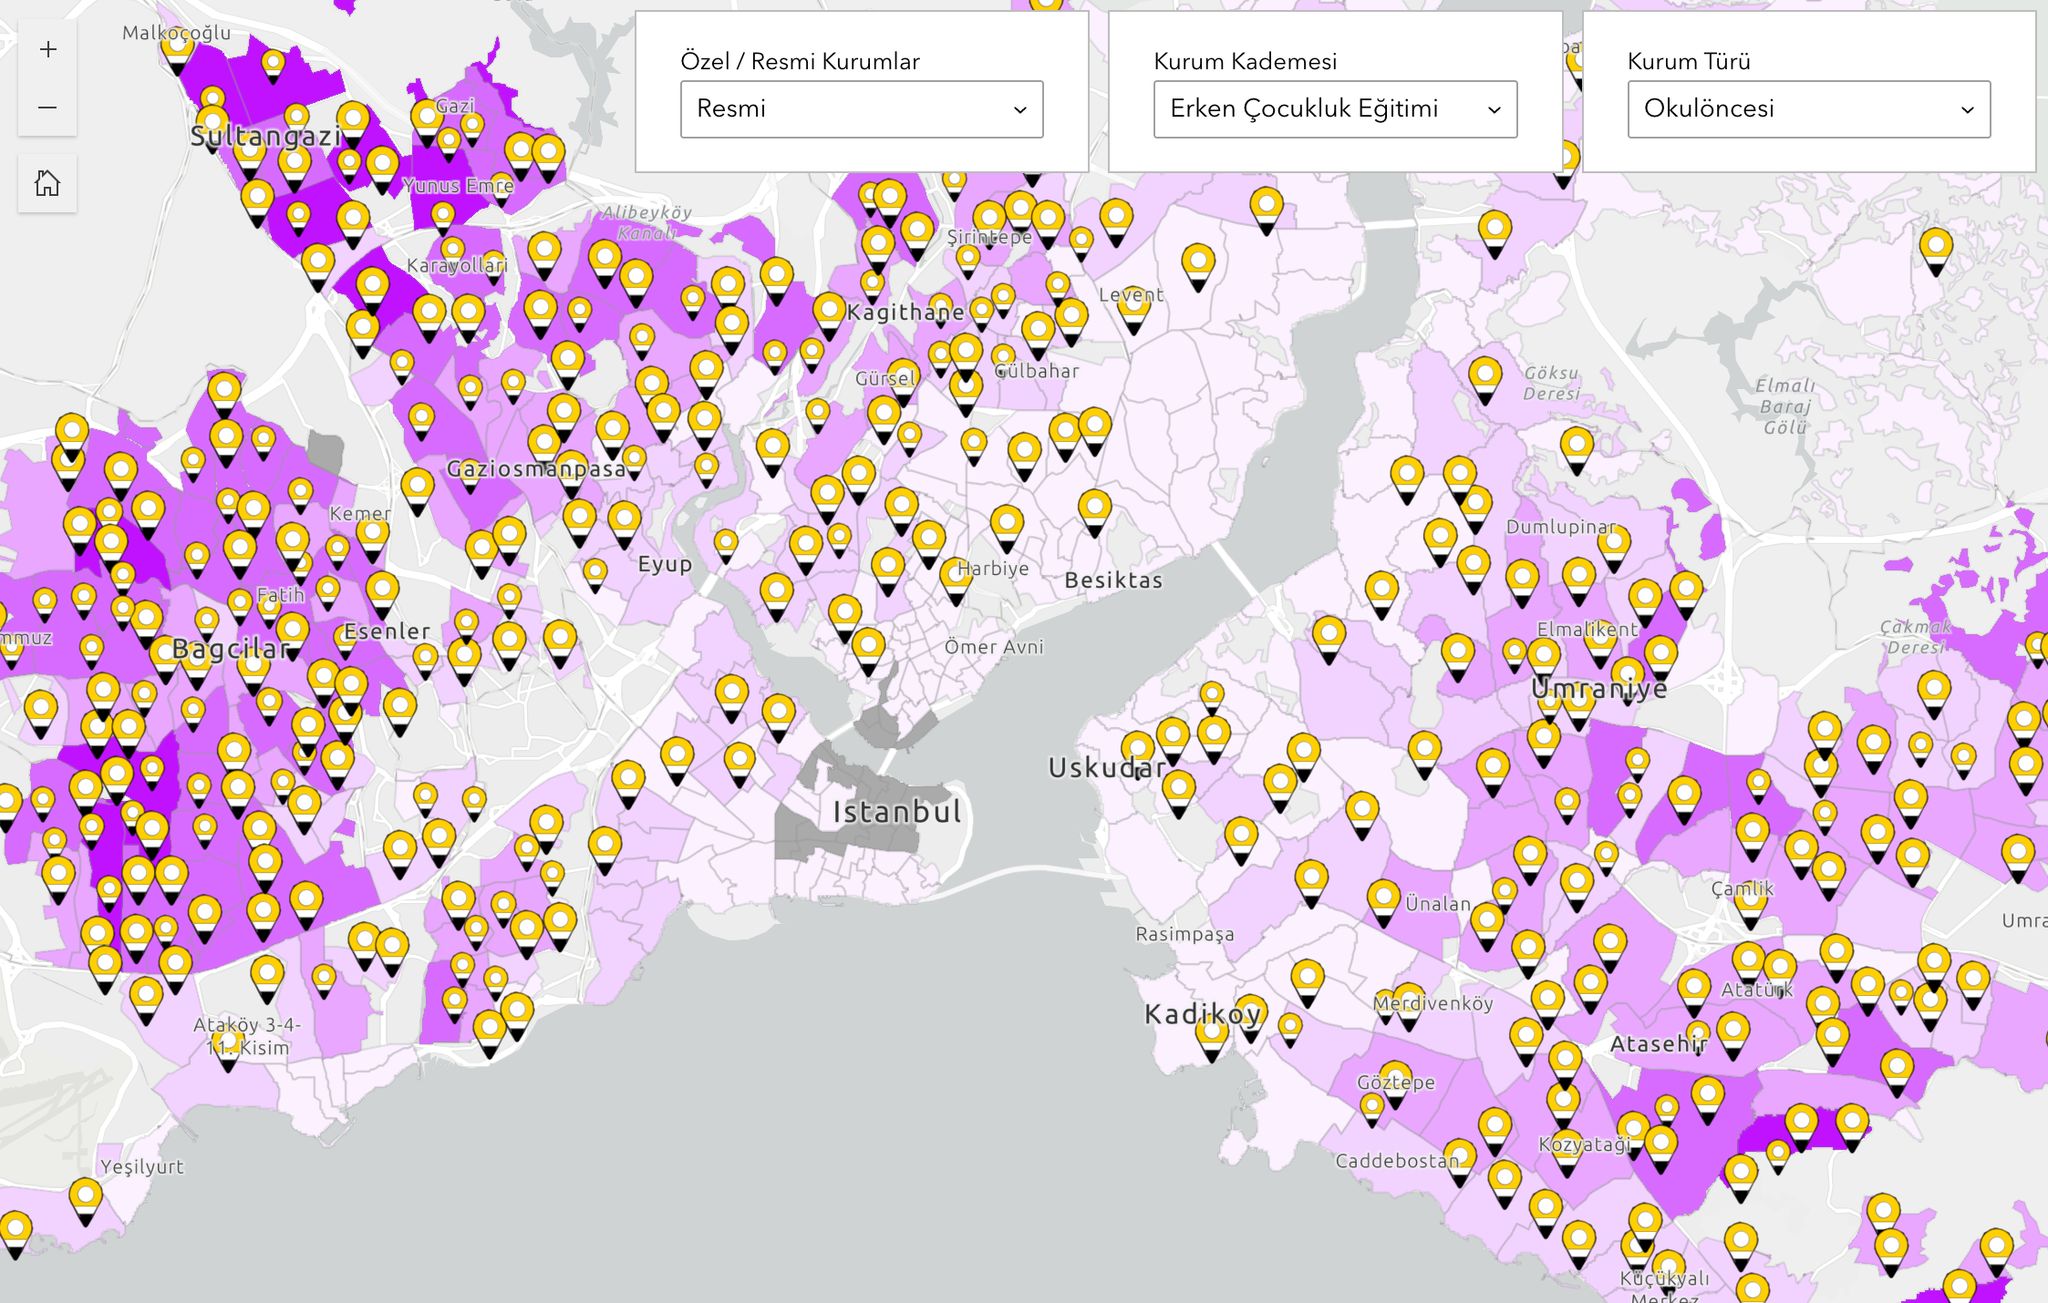Click the chevron arrow beside Resmi

click(x=1019, y=110)
